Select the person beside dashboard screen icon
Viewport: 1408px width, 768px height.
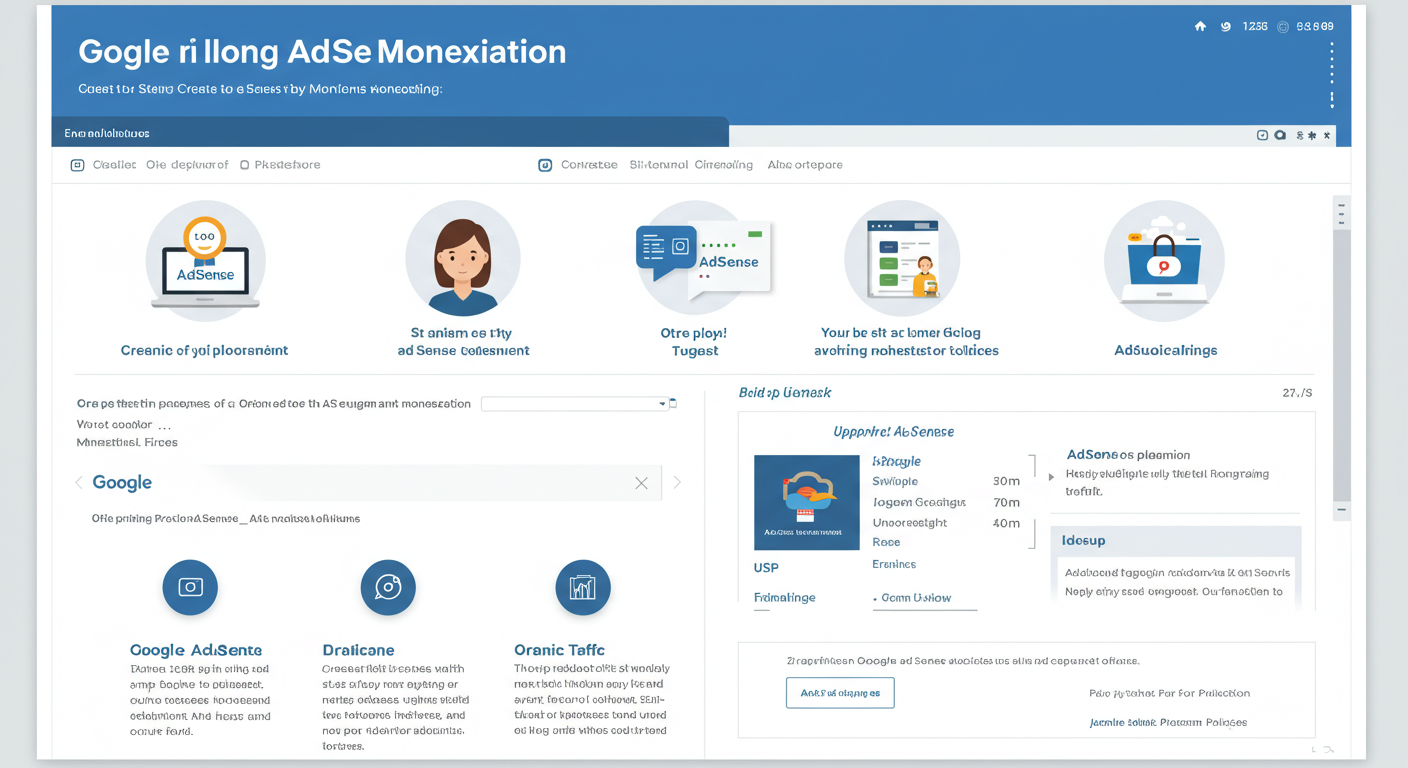pos(902,259)
